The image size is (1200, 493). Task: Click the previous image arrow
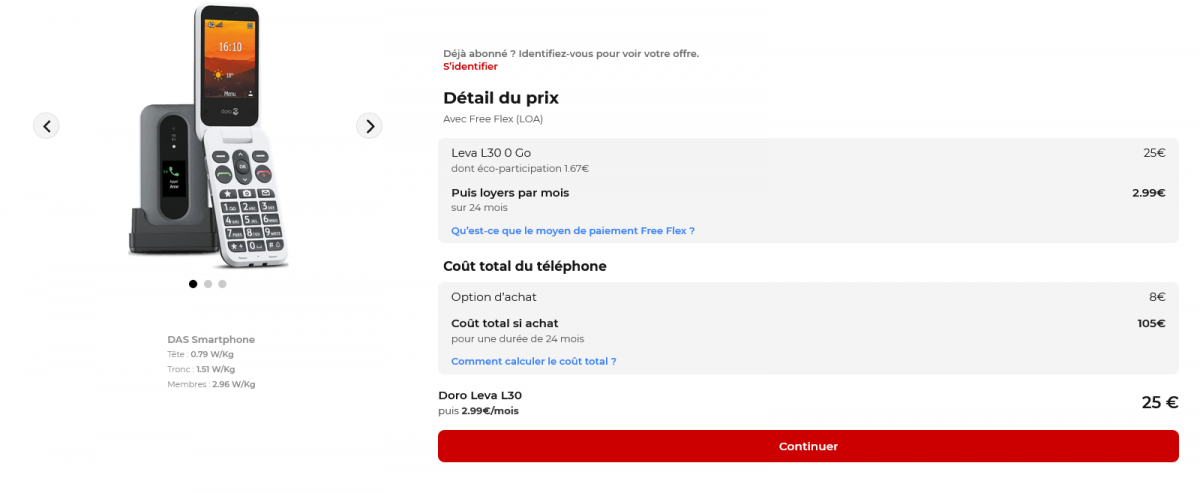pyautogui.click(x=47, y=126)
